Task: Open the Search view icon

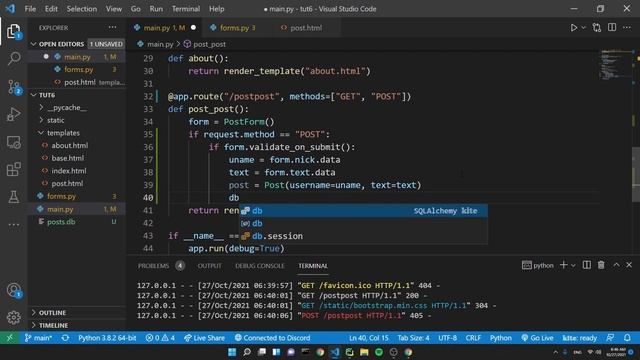Action: (x=13, y=59)
